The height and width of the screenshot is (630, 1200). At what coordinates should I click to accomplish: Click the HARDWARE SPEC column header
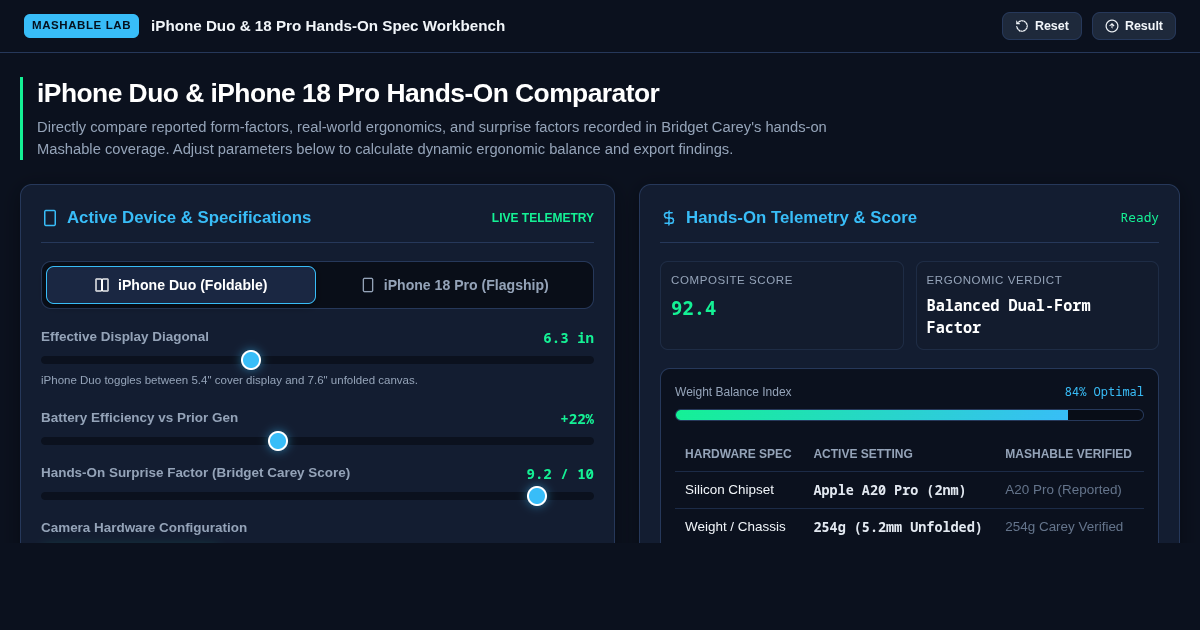tap(738, 454)
